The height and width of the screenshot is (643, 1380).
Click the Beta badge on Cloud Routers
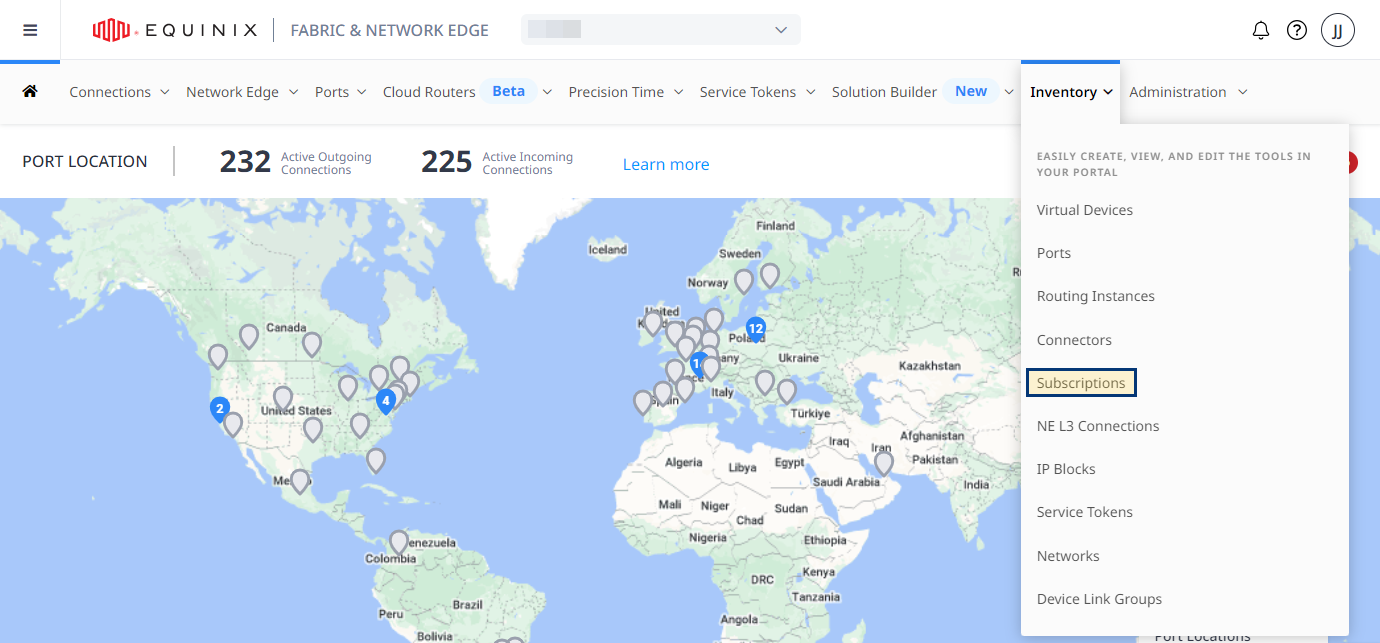coord(509,91)
